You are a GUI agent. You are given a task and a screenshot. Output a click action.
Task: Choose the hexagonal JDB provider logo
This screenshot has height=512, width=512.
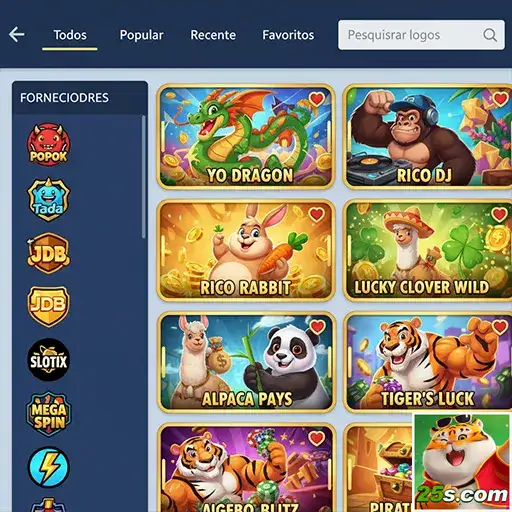(49, 253)
